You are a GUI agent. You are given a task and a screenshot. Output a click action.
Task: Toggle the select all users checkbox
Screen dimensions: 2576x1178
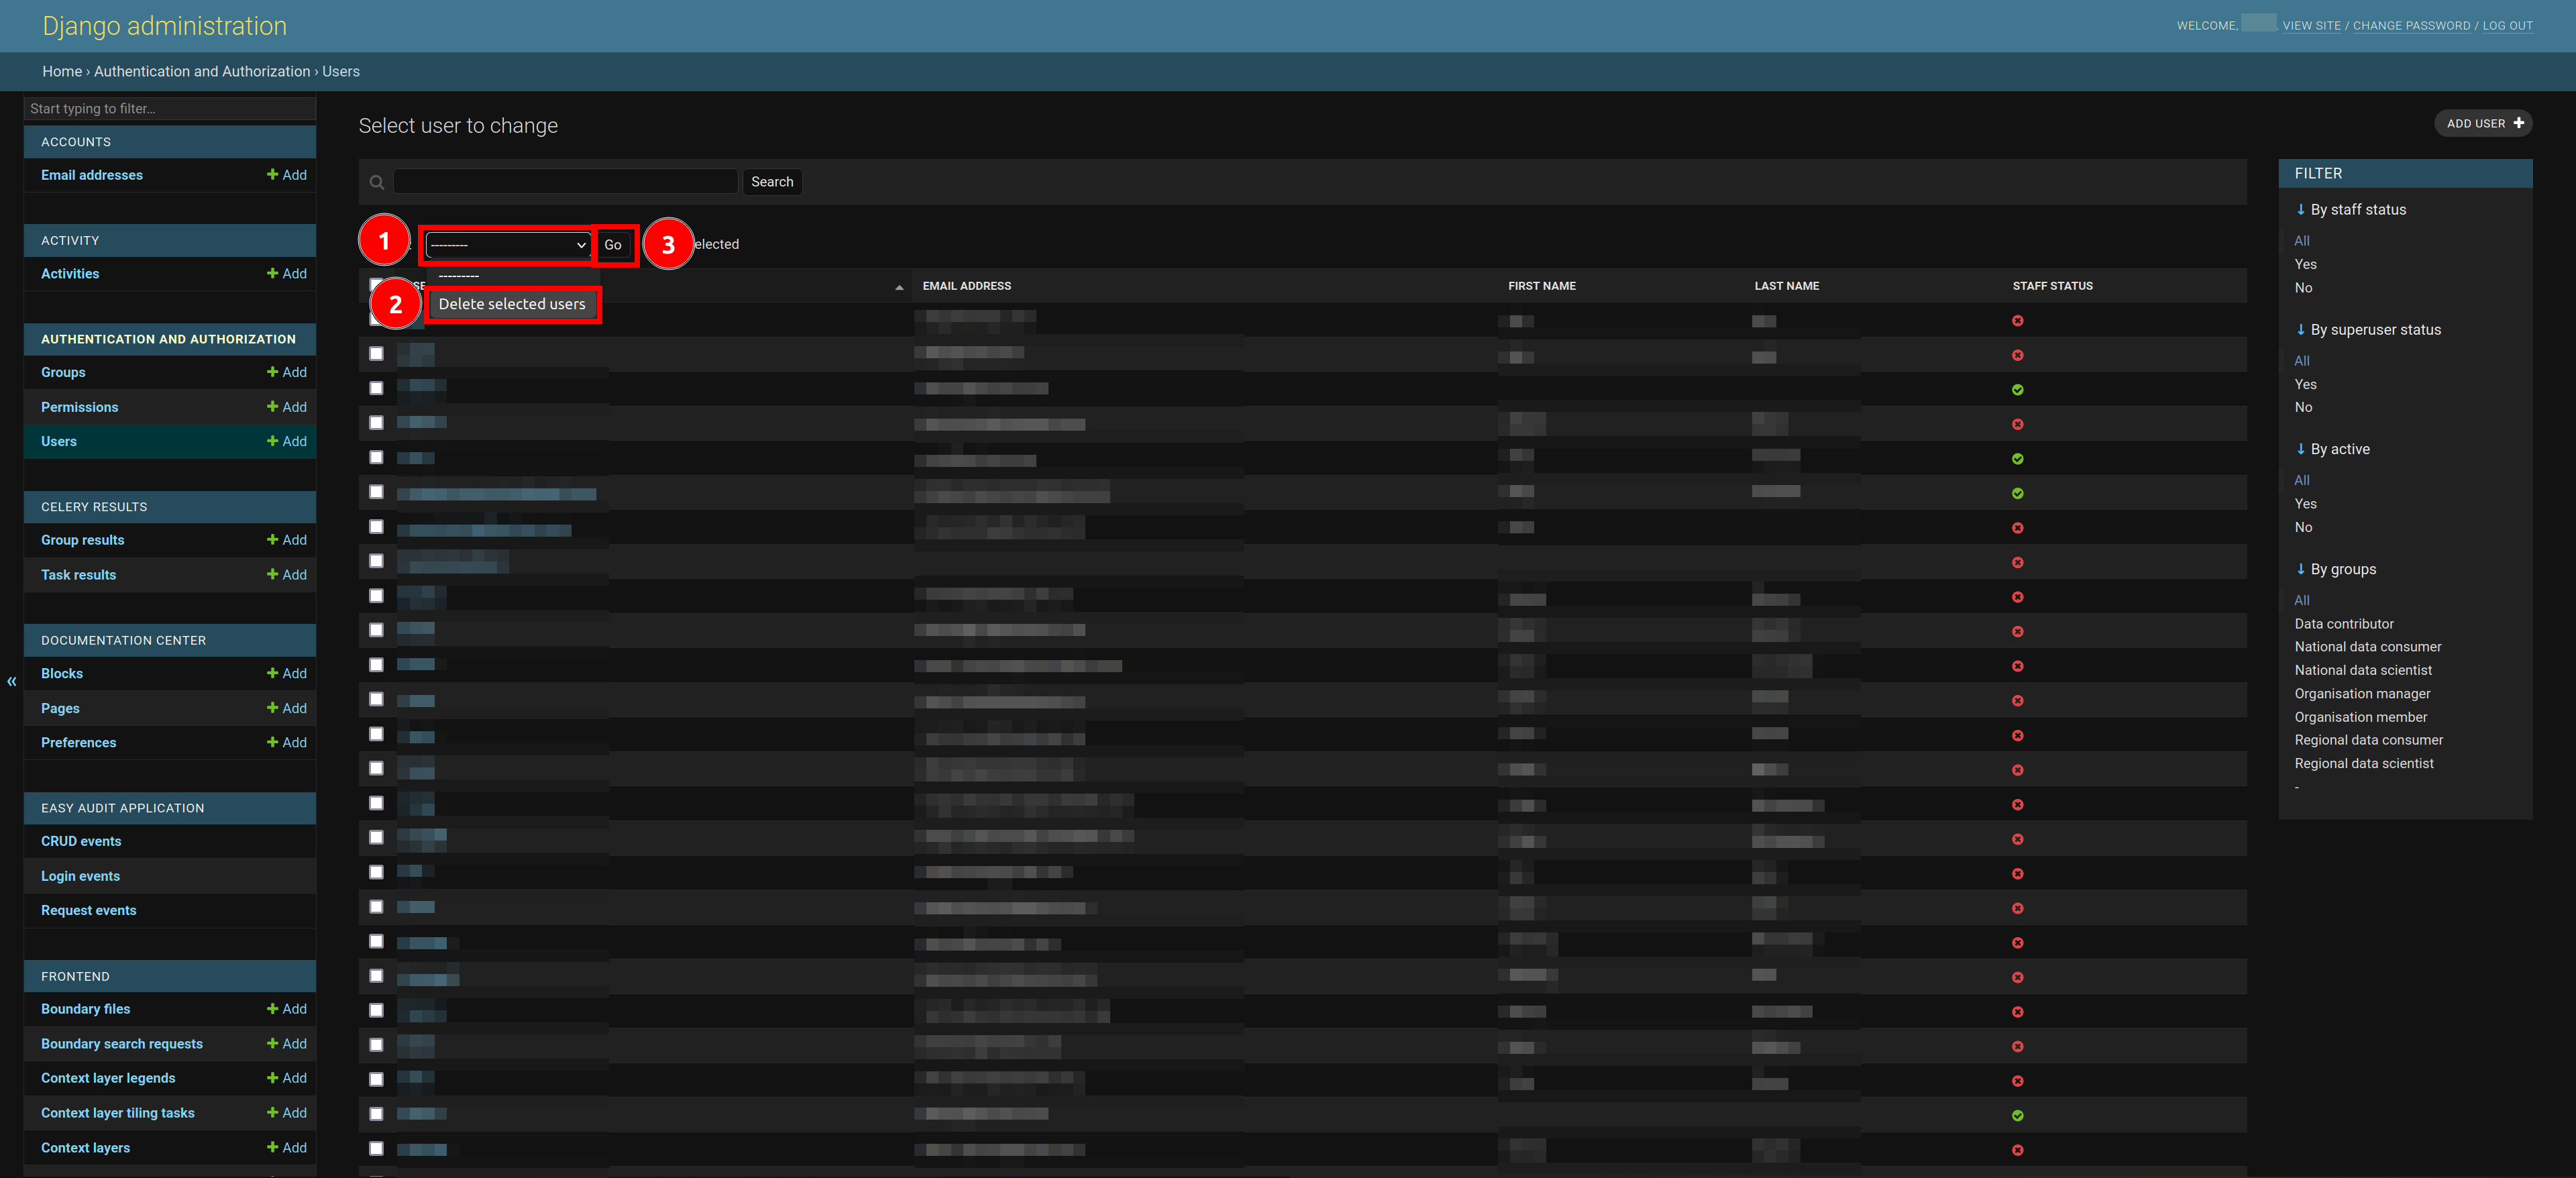tap(373, 284)
